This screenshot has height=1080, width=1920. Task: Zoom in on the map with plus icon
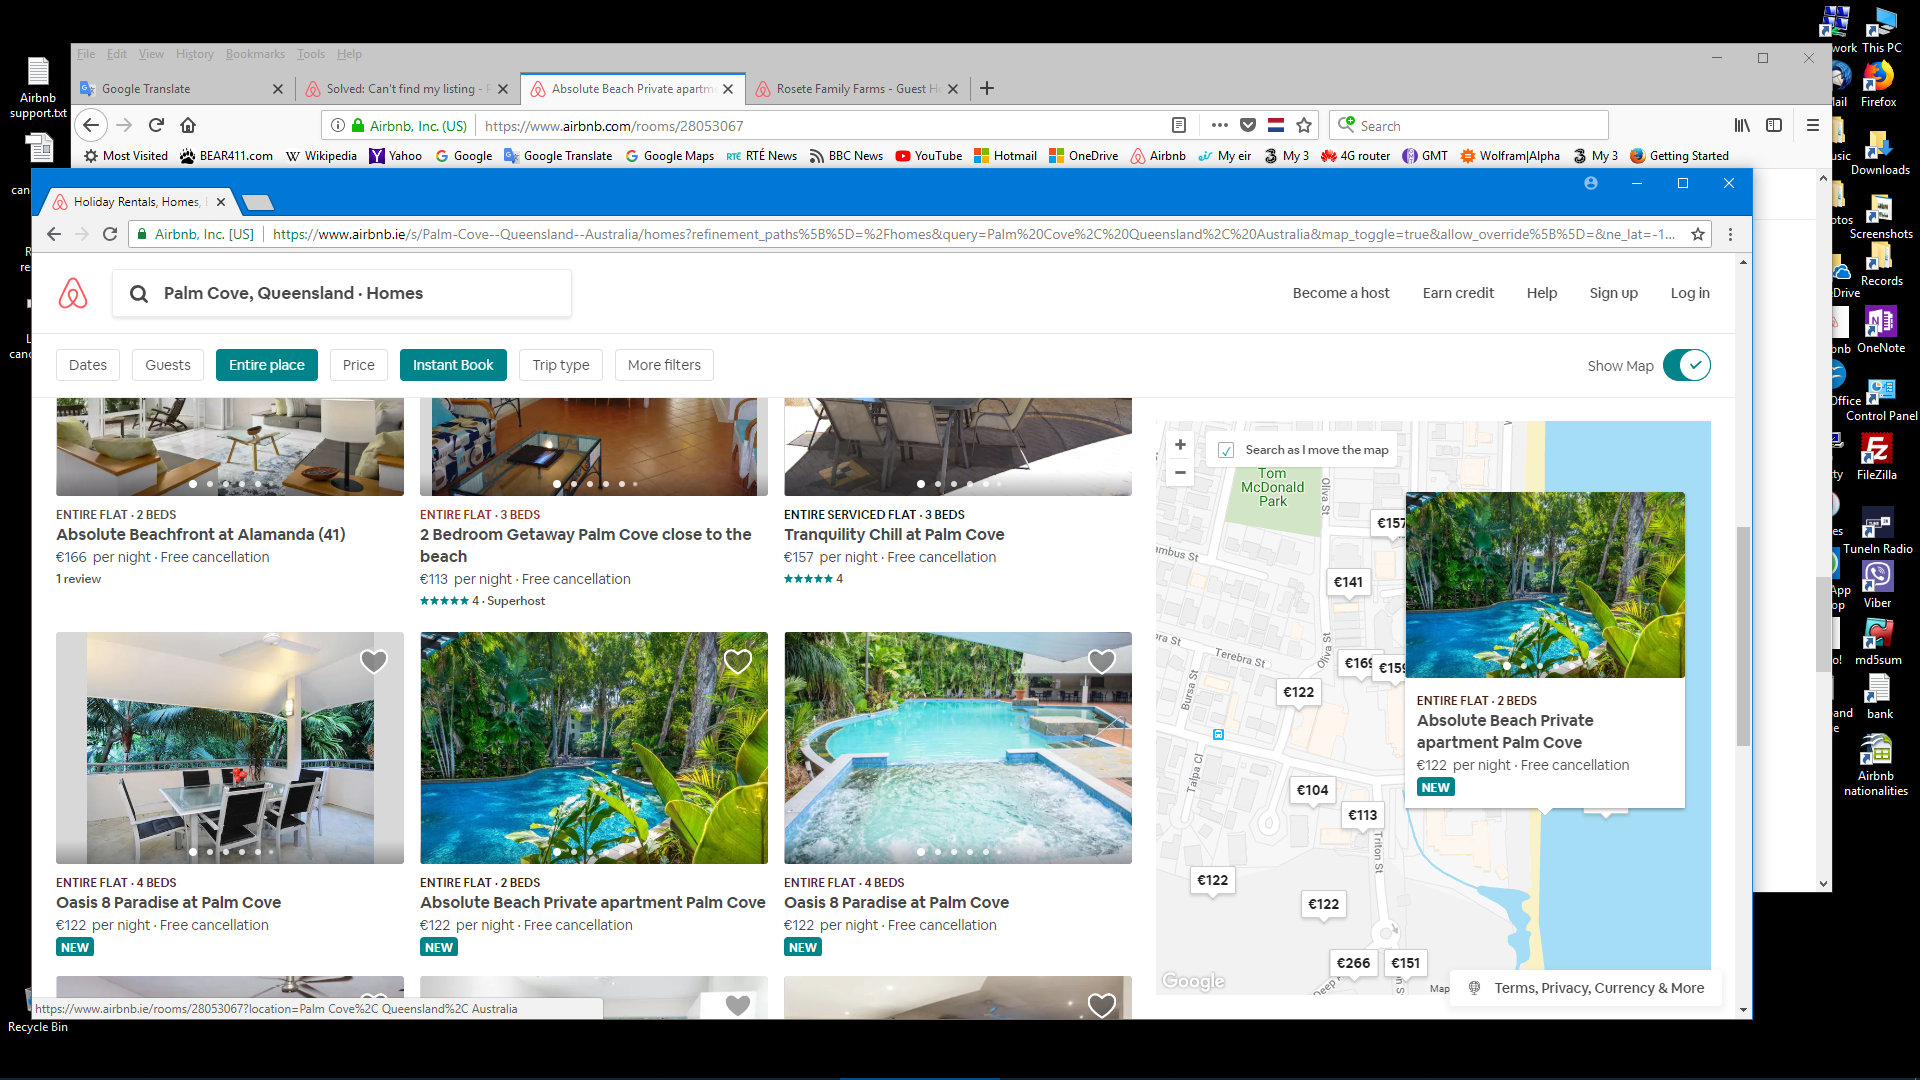tap(1180, 444)
